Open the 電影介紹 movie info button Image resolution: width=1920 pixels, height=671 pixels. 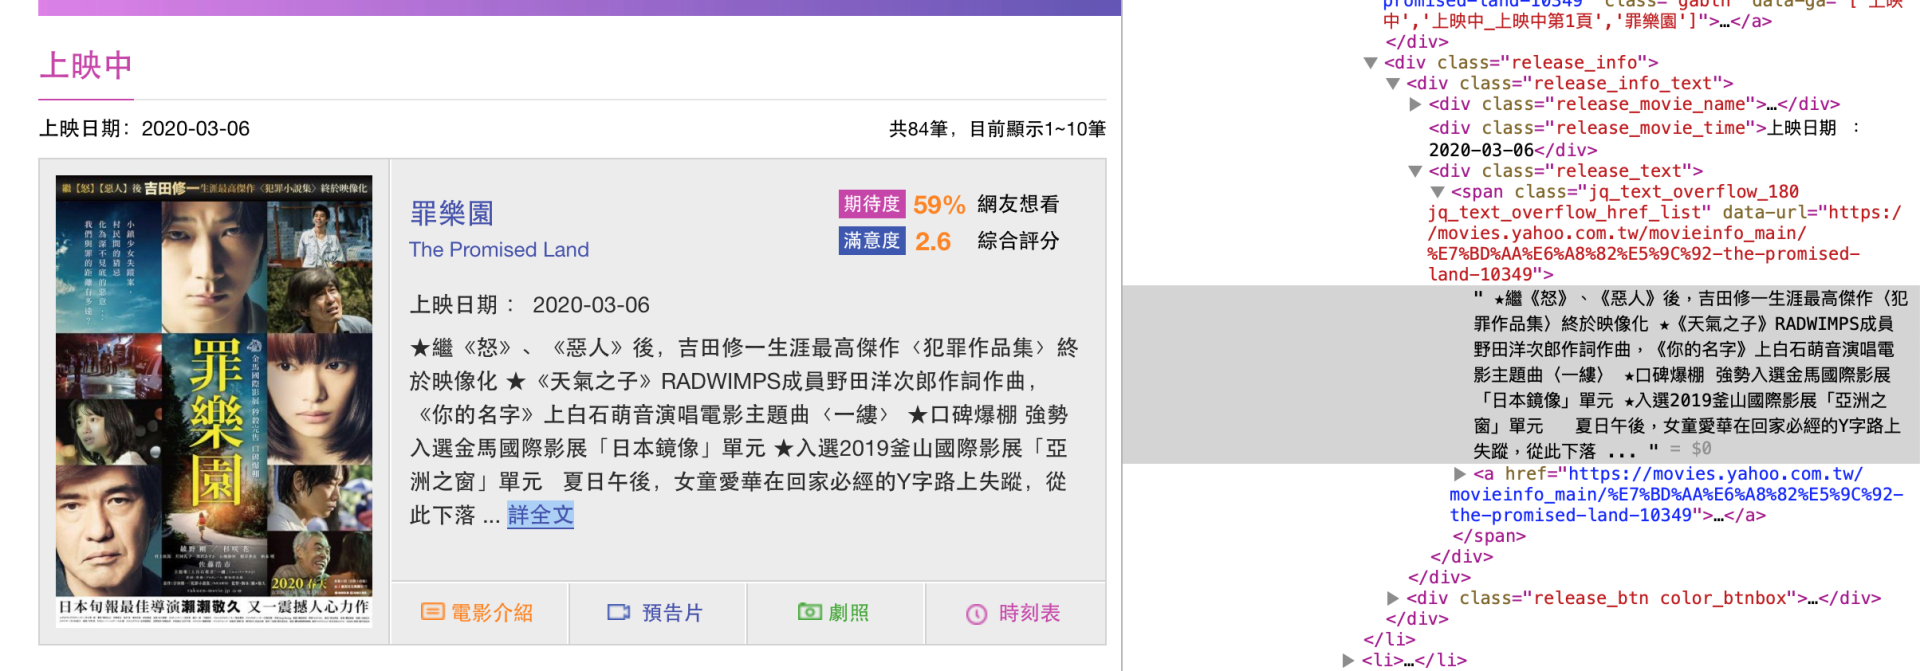[x=479, y=613]
